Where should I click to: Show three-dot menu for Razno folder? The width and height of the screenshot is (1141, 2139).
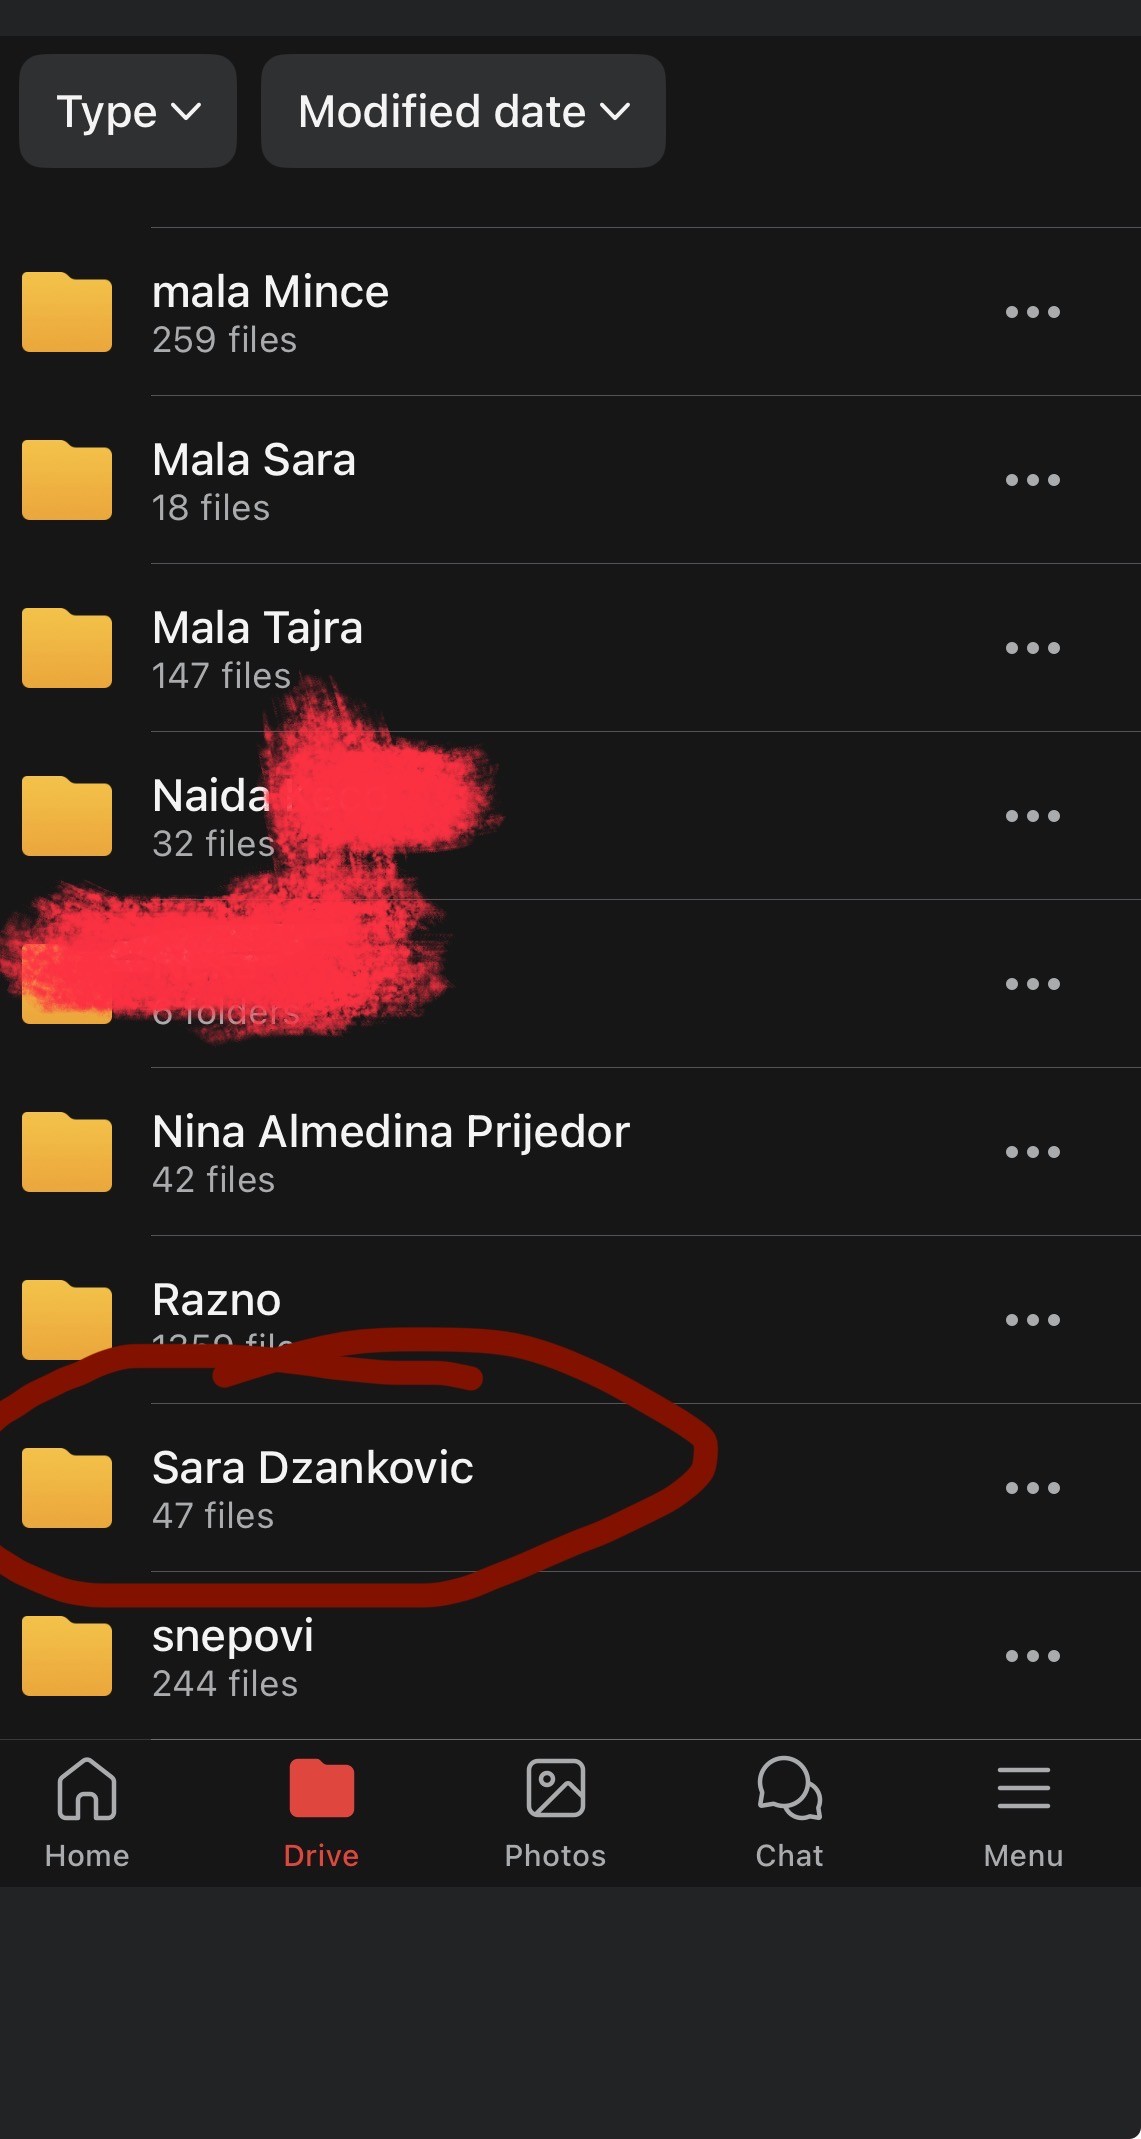point(1032,1320)
